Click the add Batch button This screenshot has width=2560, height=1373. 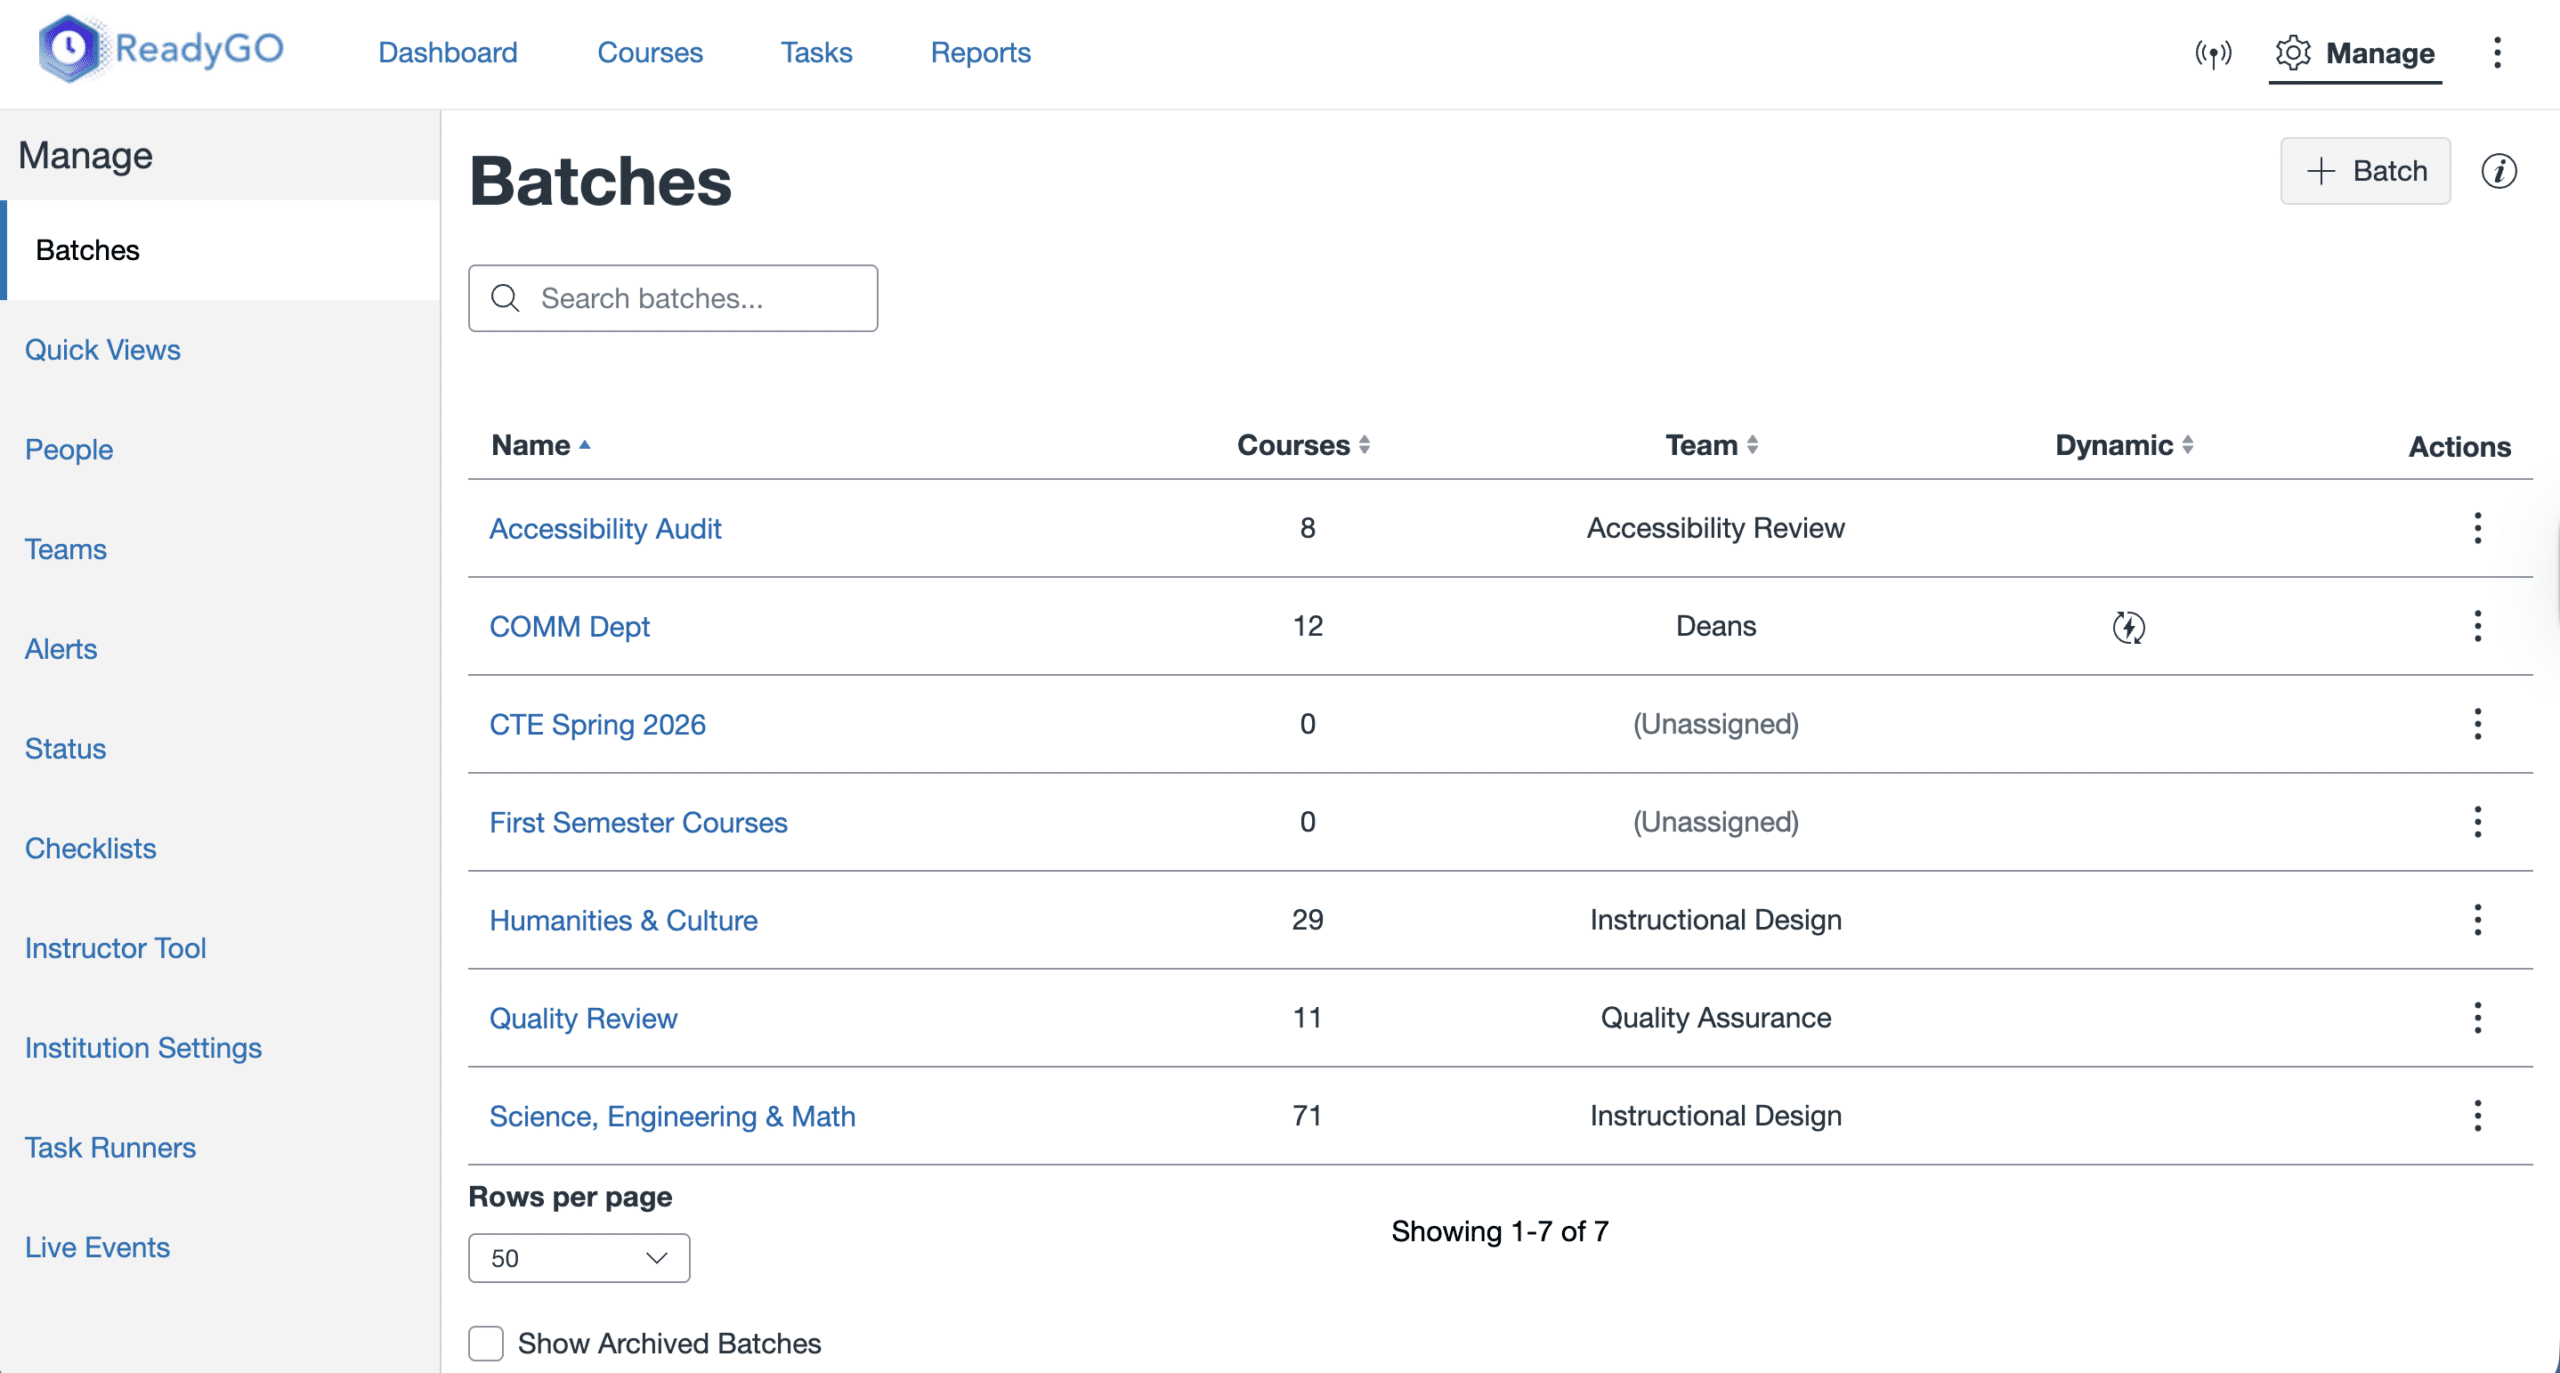point(2365,171)
